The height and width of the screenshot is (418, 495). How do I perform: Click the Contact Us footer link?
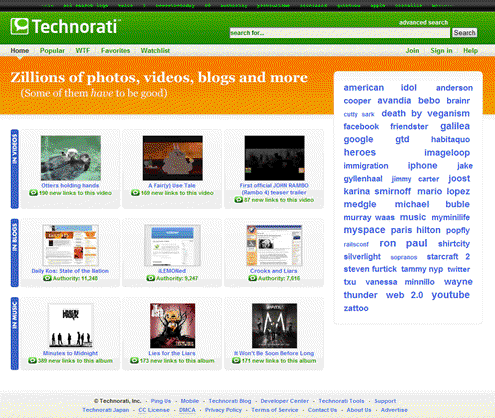[322, 410]
